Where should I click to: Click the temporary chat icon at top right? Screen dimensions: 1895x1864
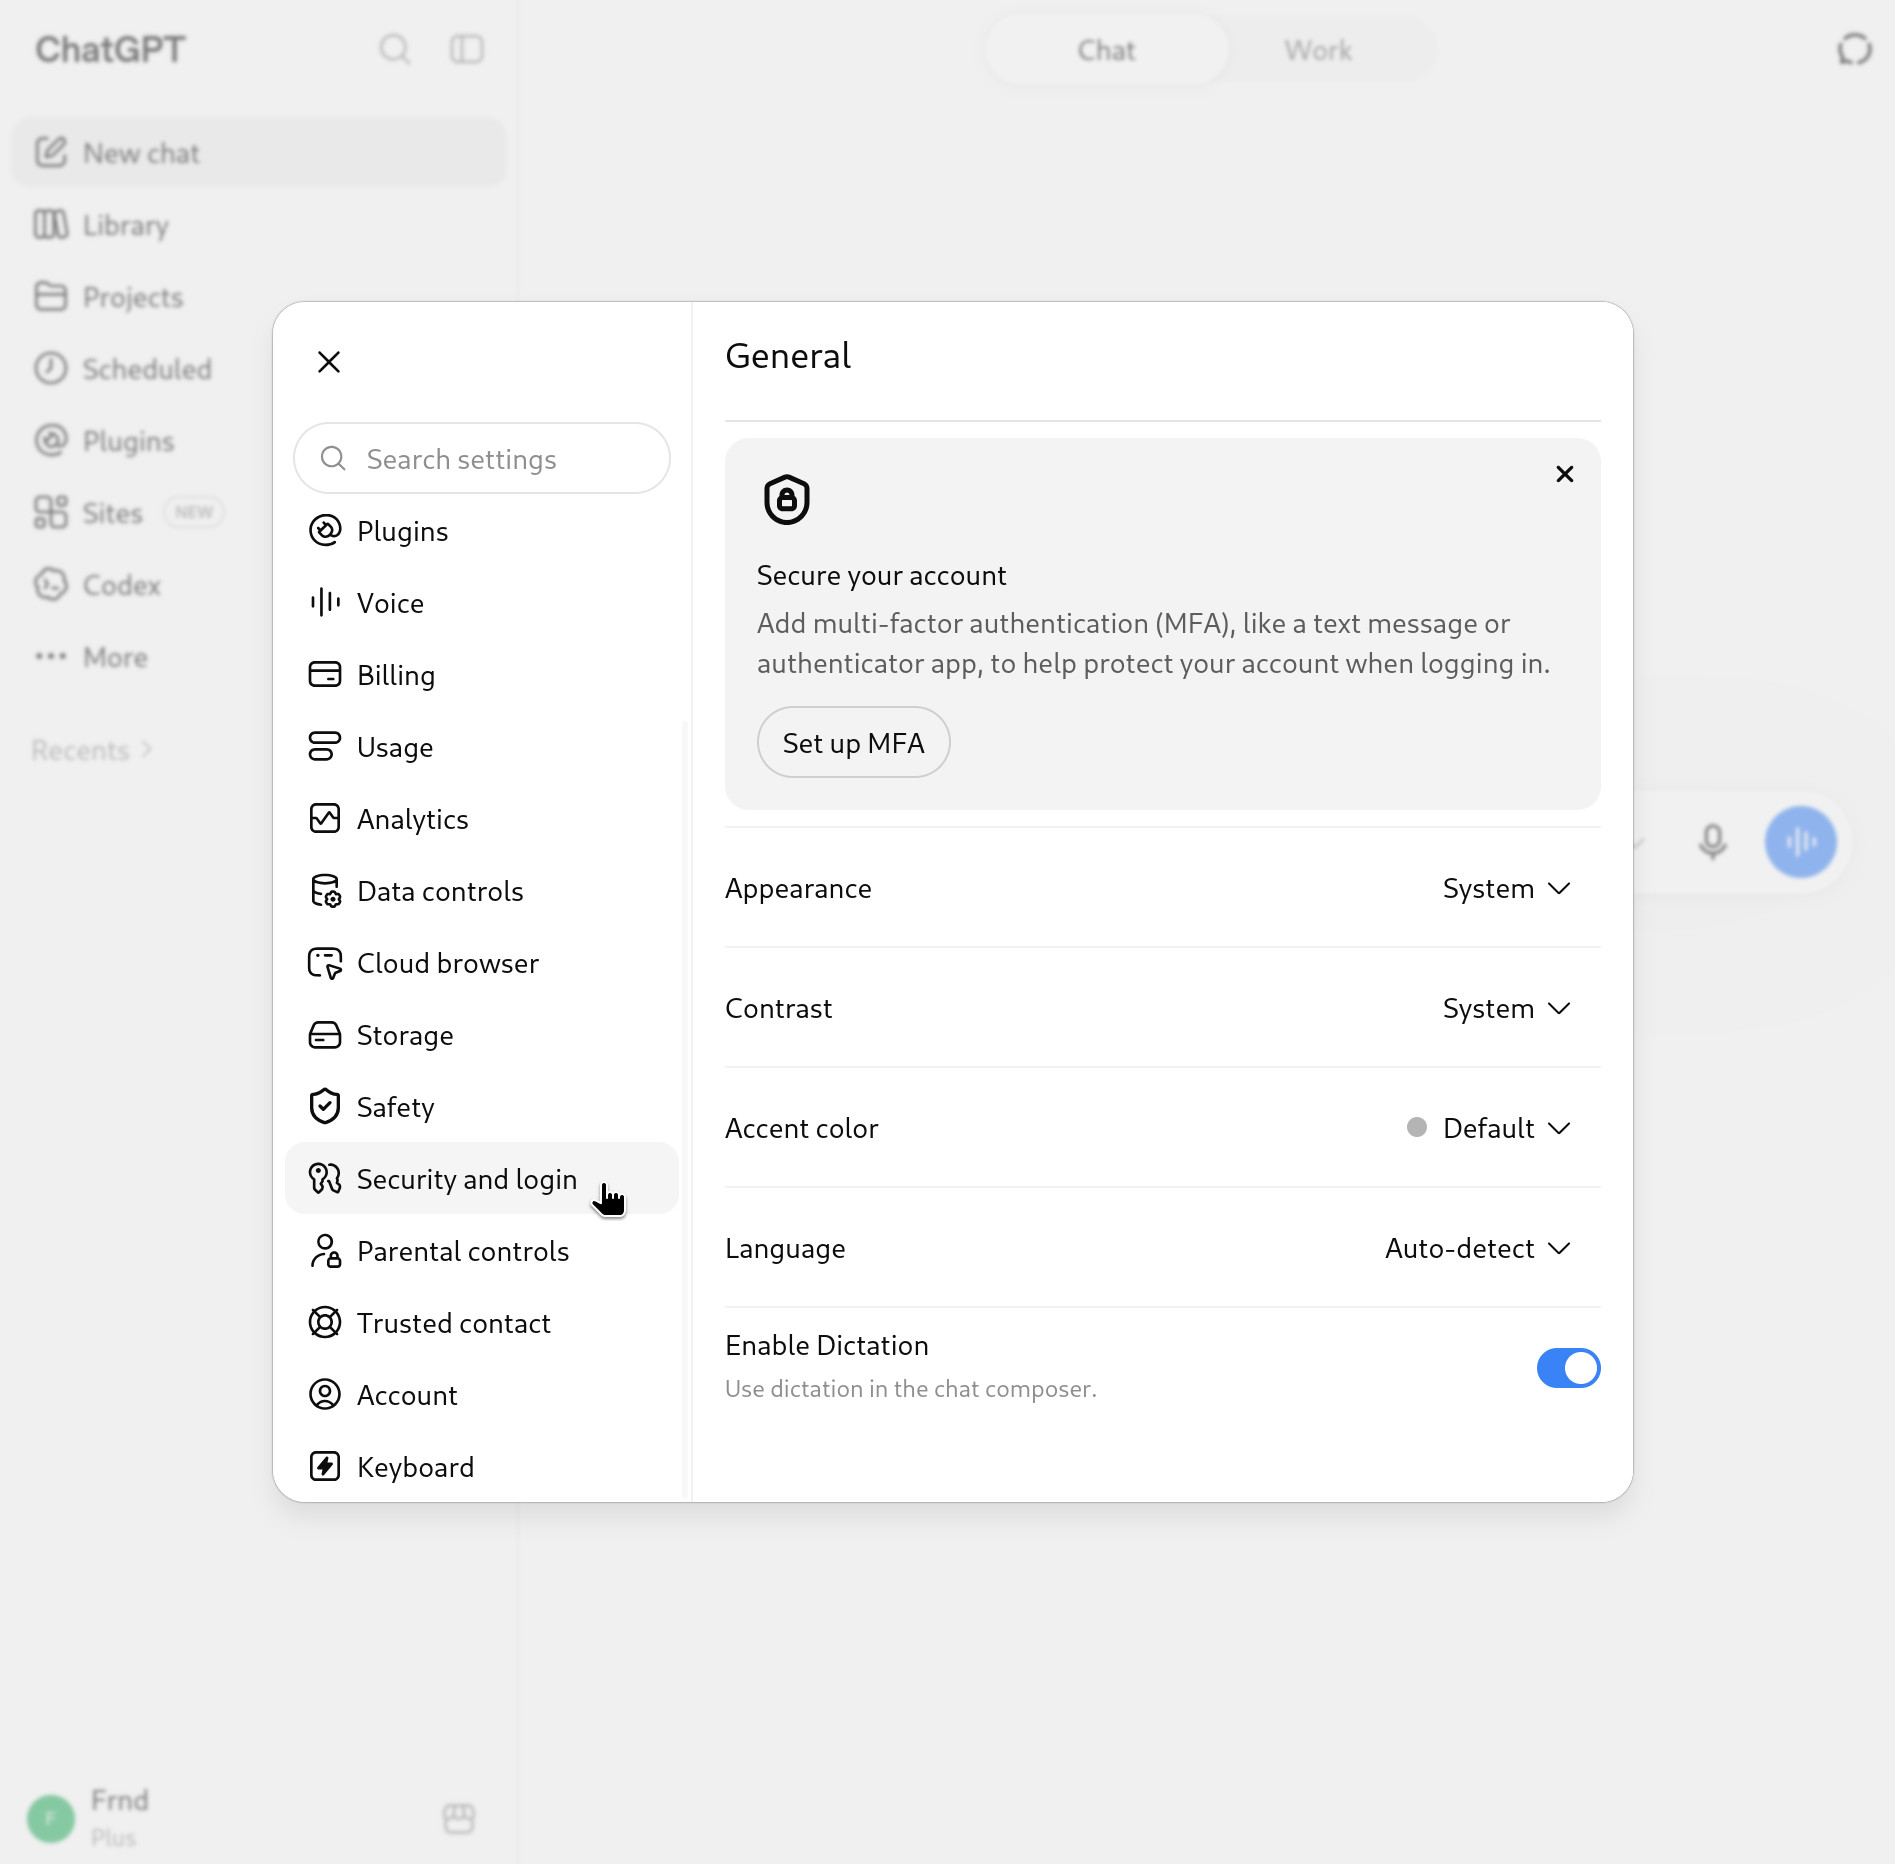[x=1854, y=49]
